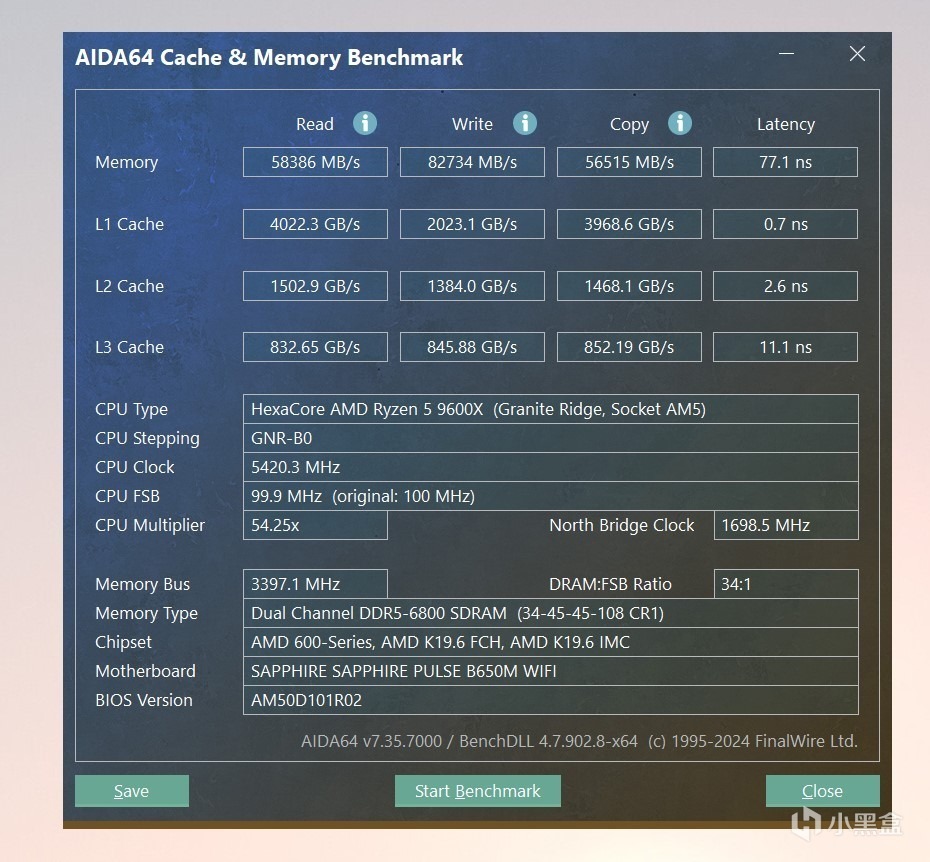Start Benchmark button

point(477,791)
